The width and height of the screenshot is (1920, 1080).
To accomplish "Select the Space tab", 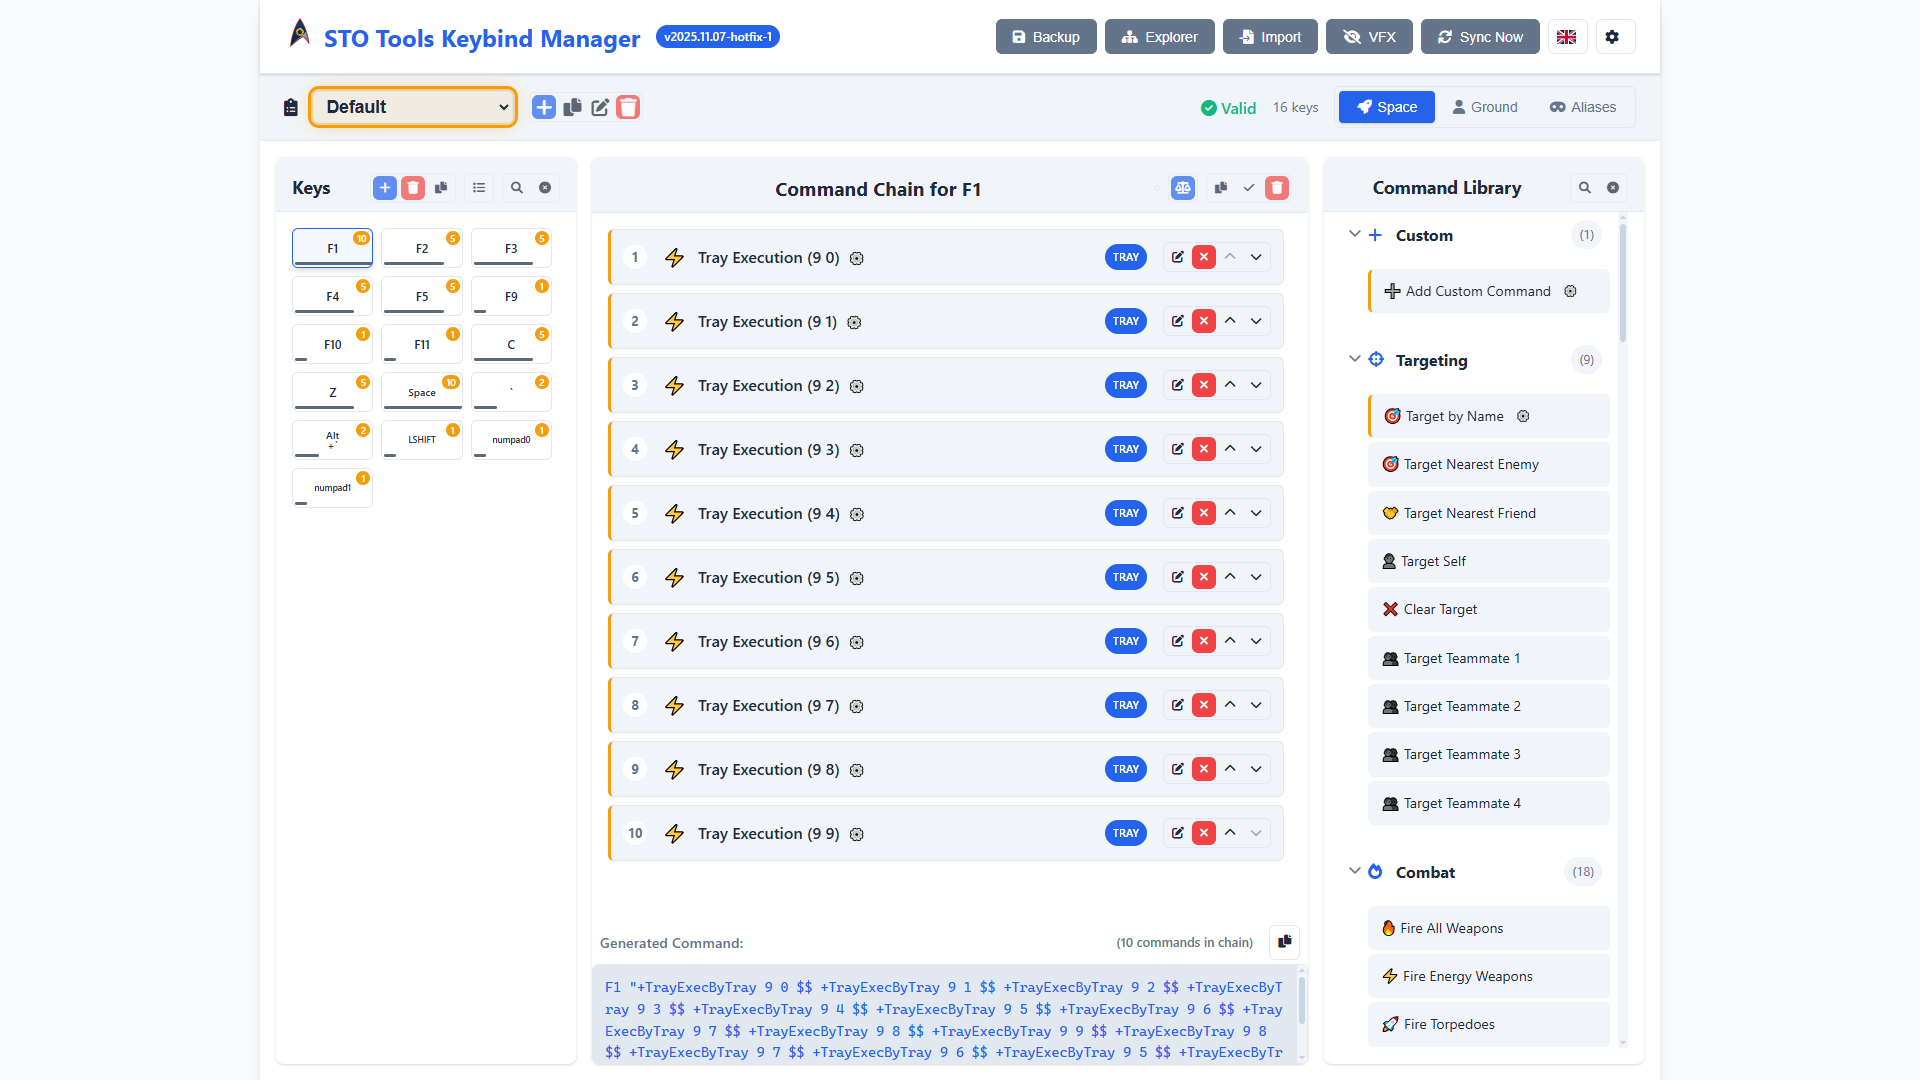I will [1386, 107].
